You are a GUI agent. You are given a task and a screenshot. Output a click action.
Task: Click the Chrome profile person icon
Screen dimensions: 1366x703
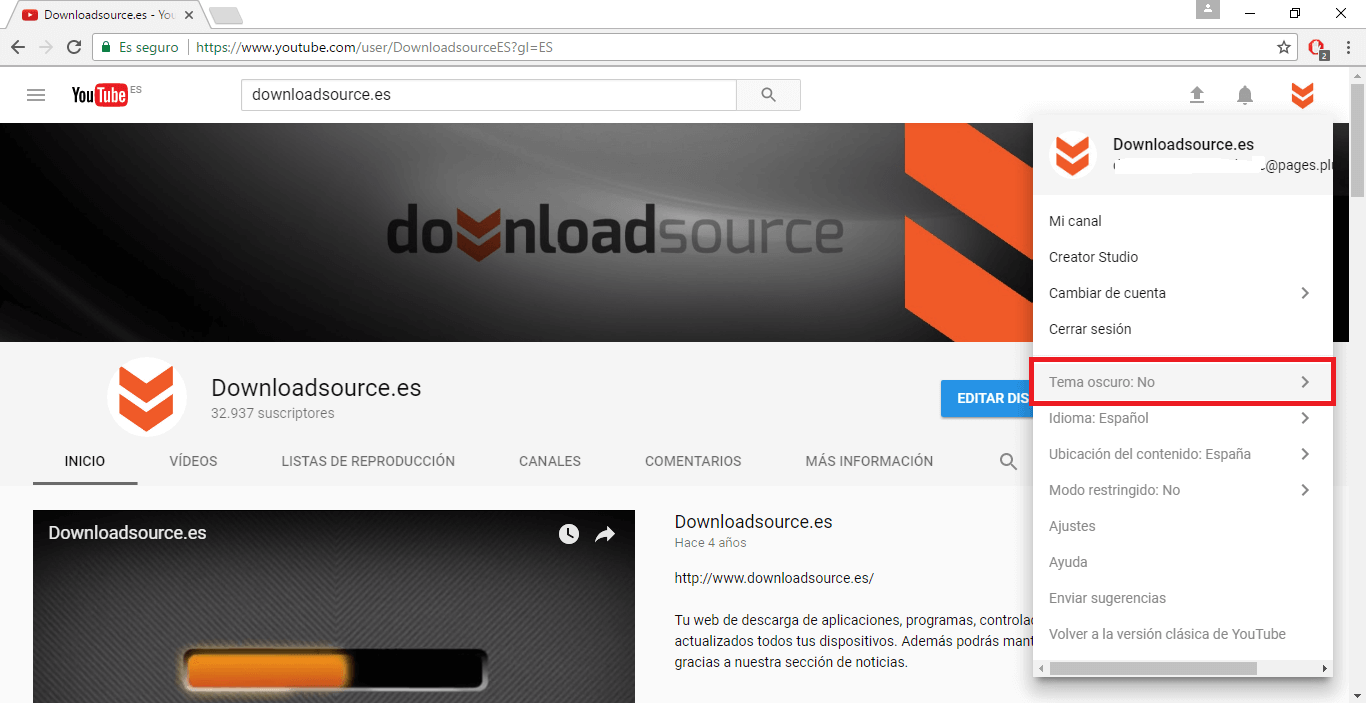pos(1209,10)
